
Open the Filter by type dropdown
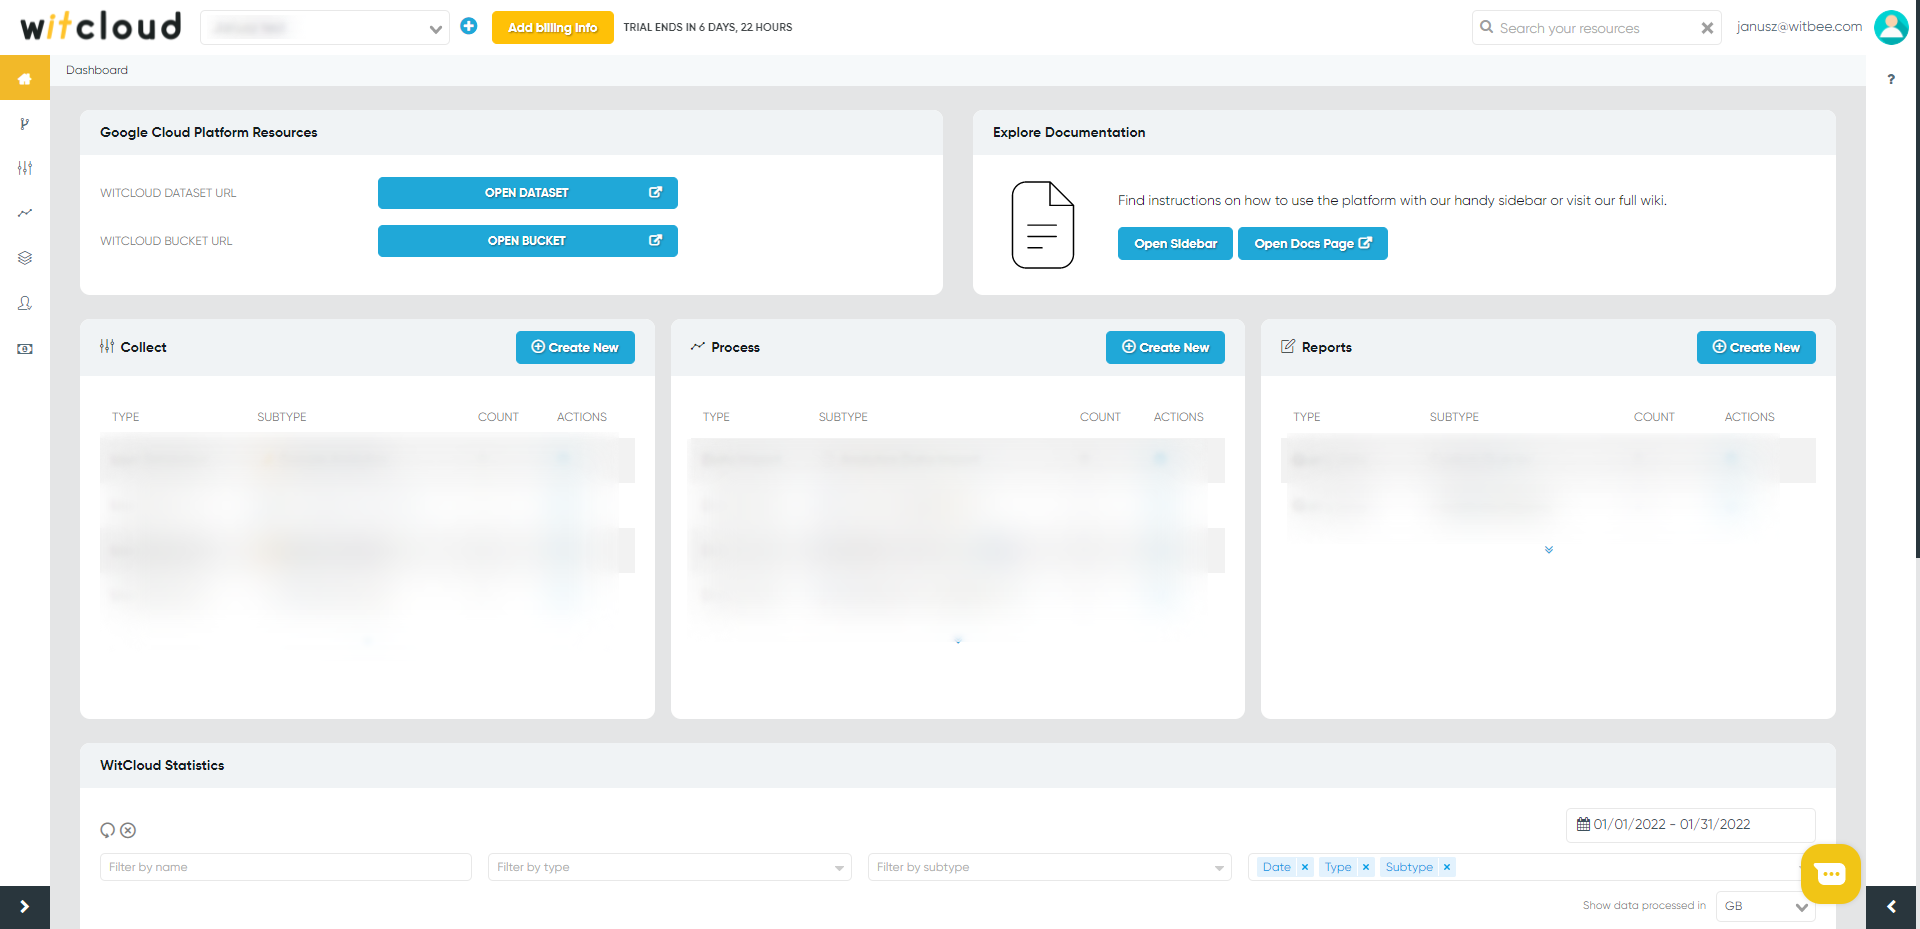(x=669, y=867)
